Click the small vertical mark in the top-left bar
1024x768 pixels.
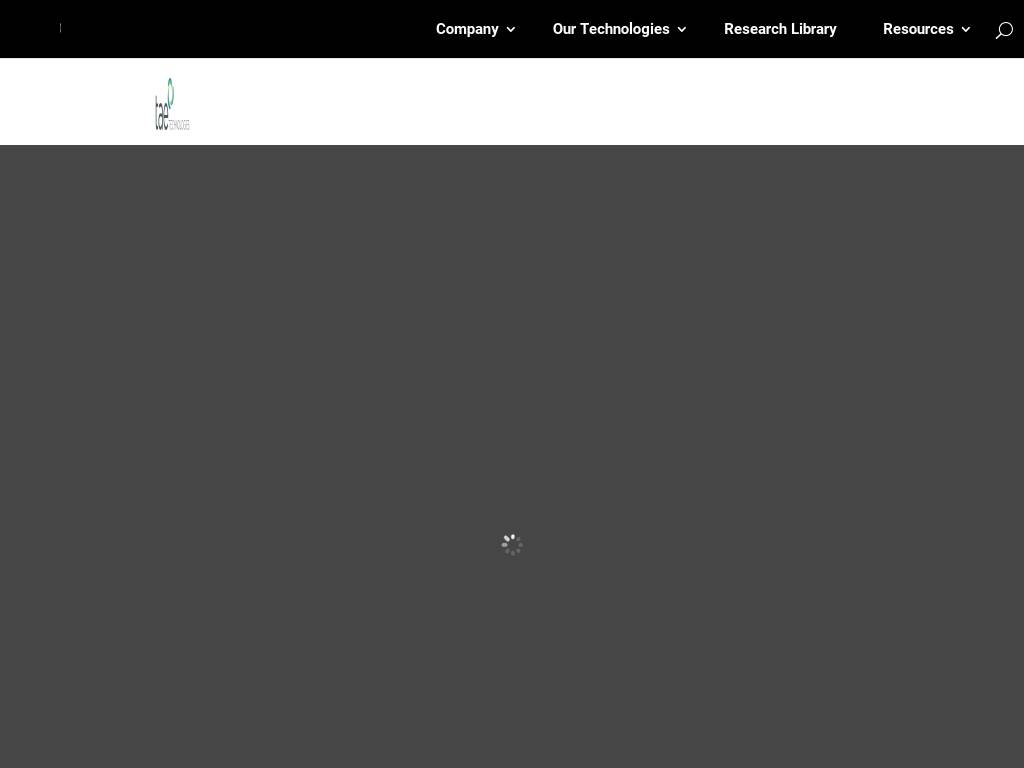point(60,28)
